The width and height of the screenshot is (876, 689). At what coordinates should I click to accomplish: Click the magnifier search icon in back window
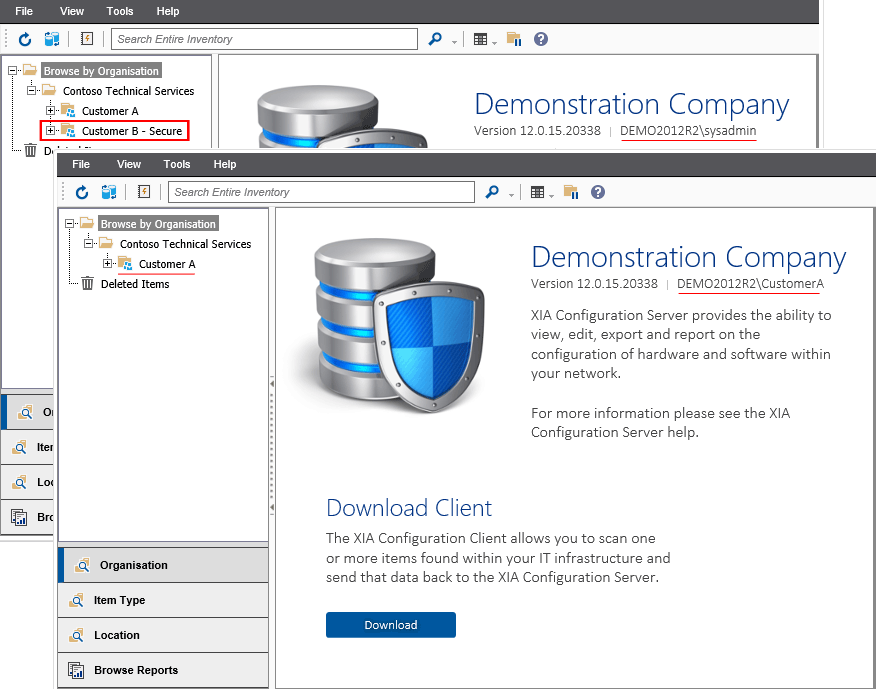click(x=435, y=39)
